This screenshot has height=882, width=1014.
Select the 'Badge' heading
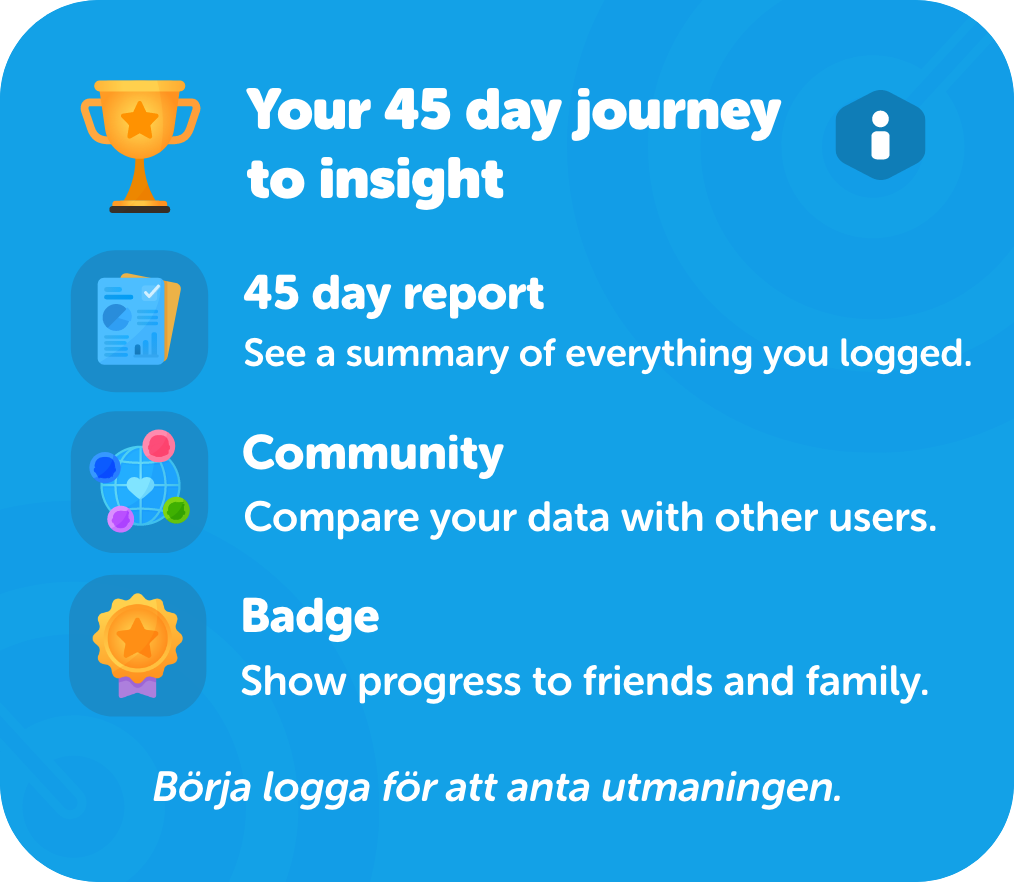[x=310, y=616]
